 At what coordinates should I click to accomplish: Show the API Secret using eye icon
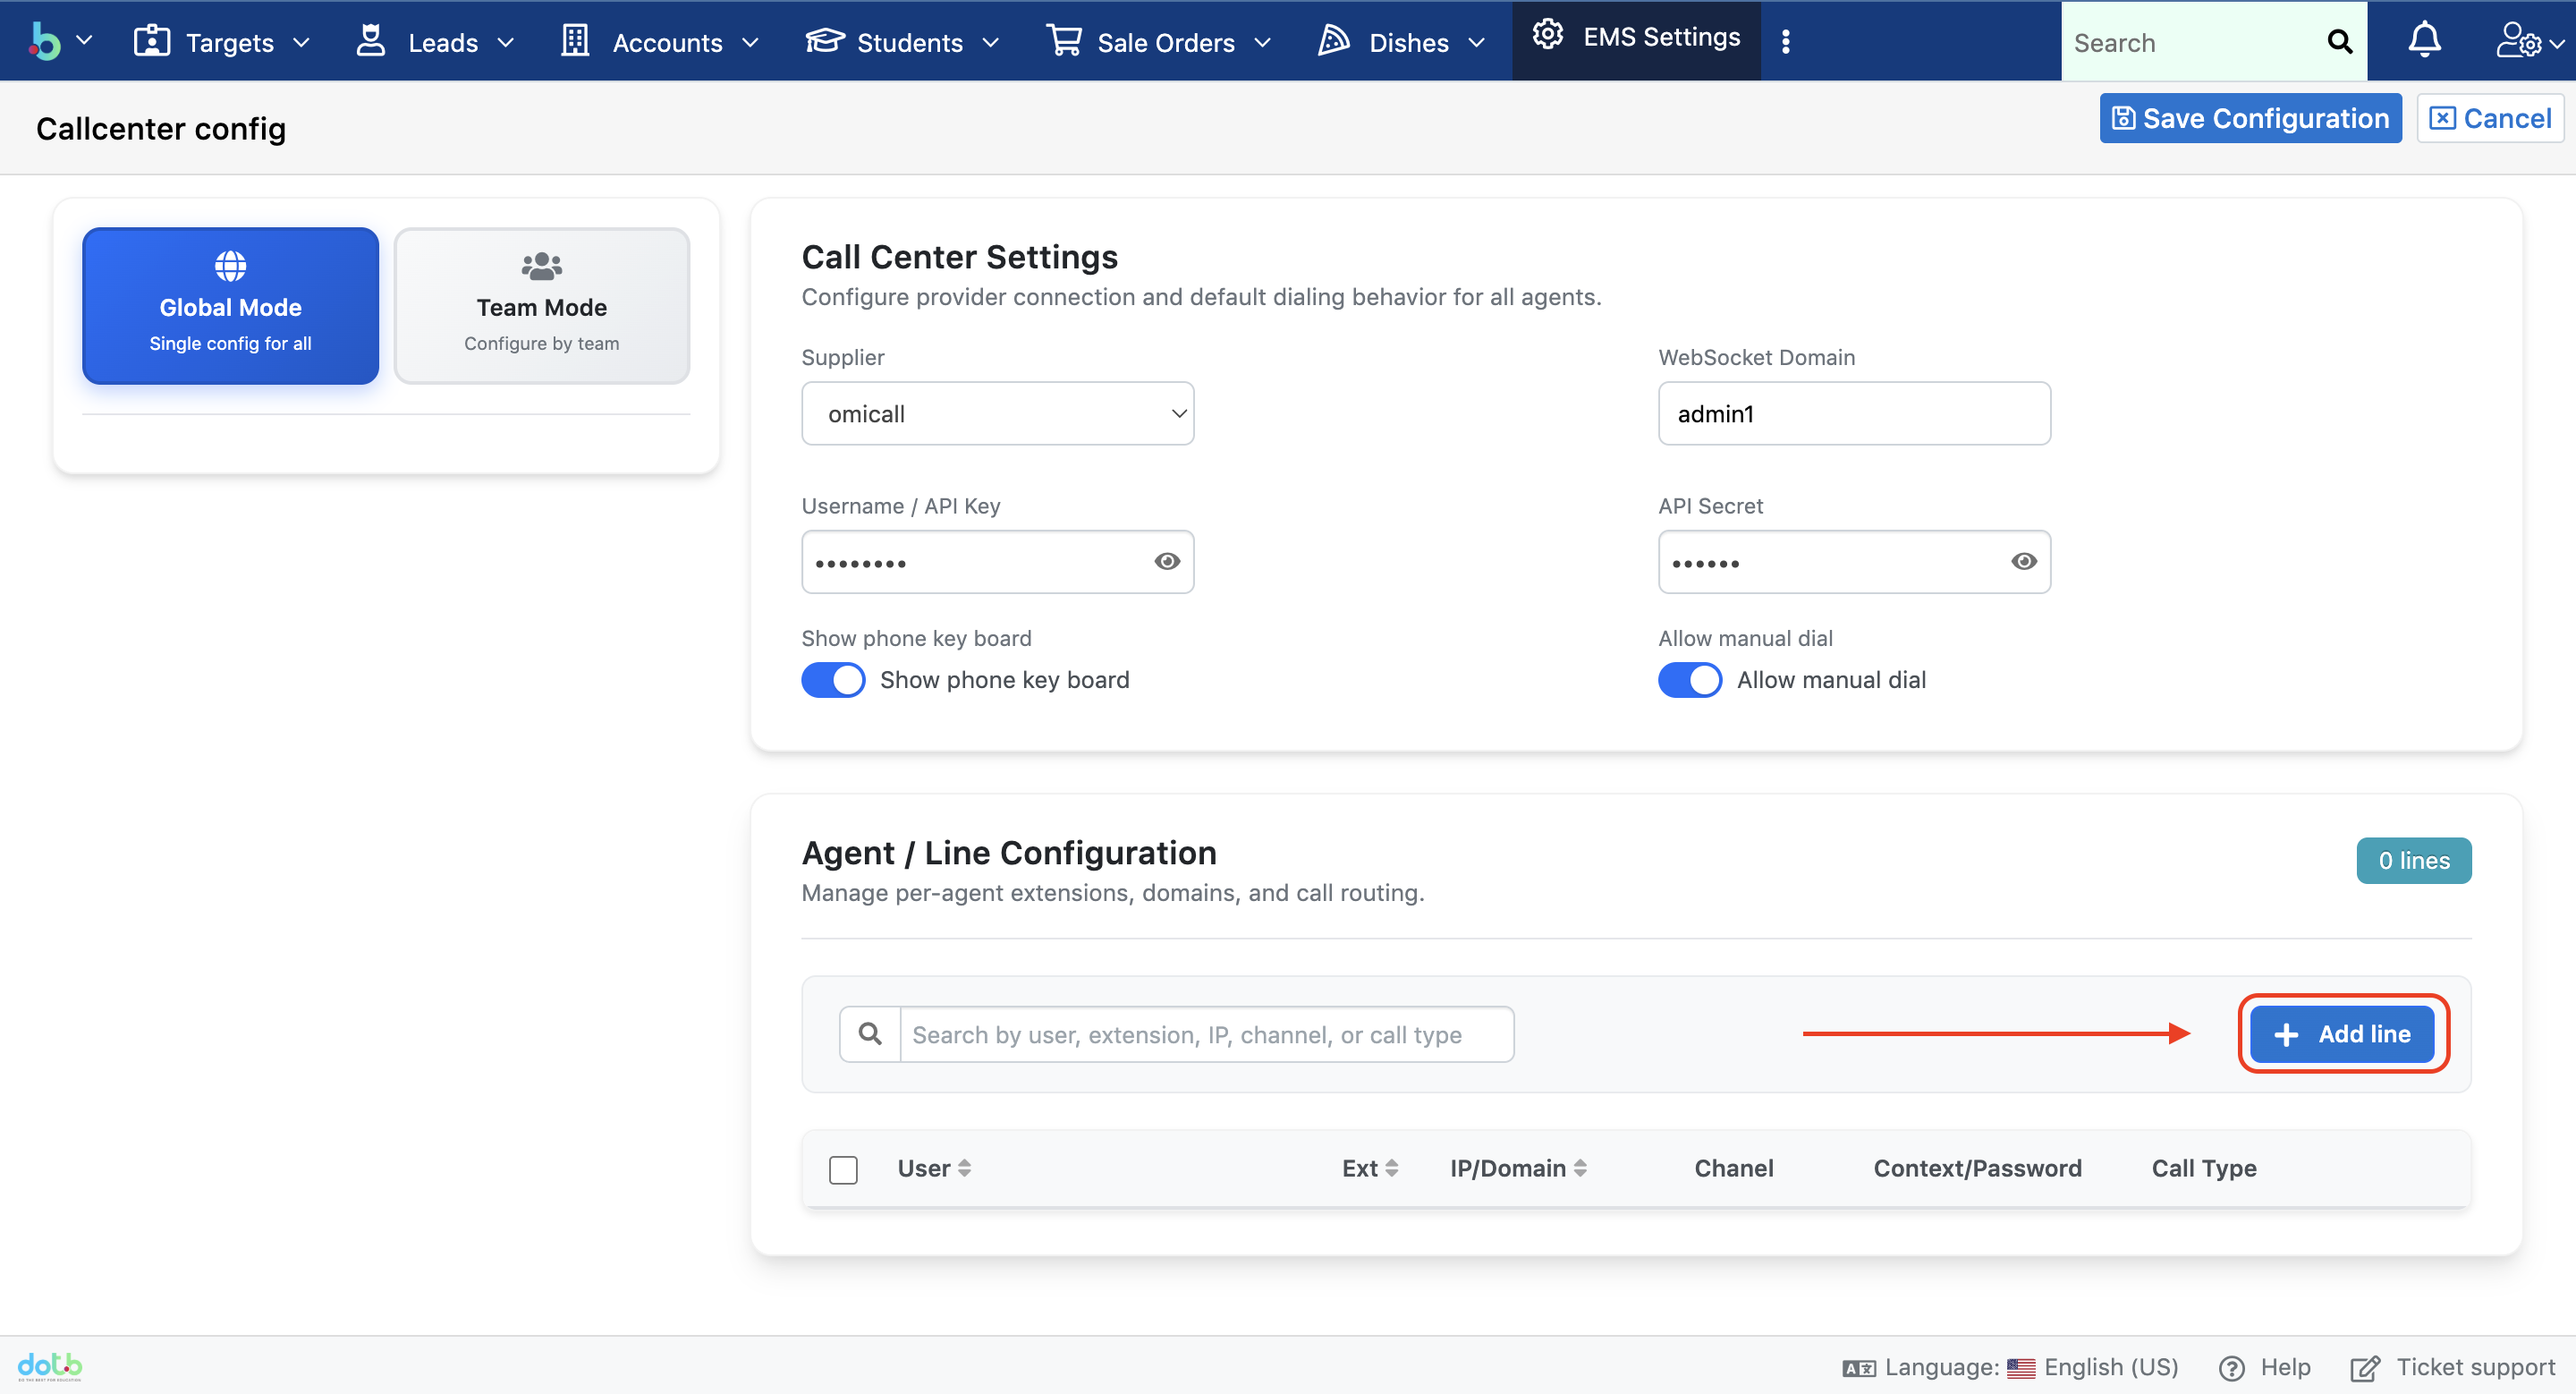click(x=2023, y=561)
